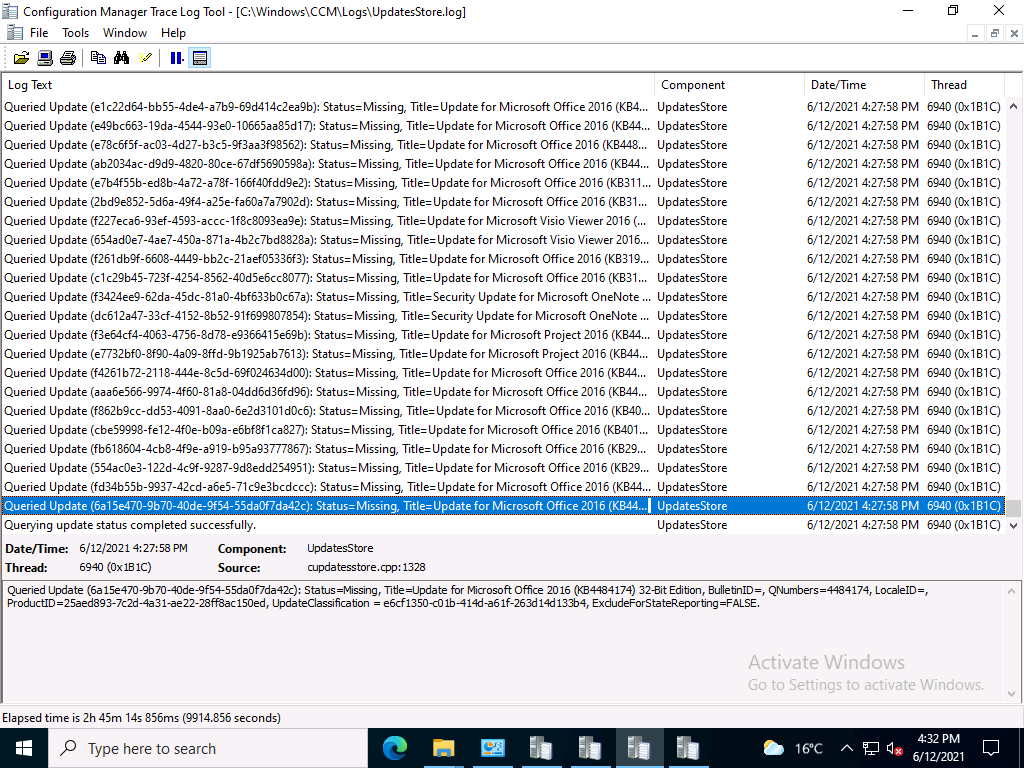Click the Highlight marker toolbar icon
The width and height of the screenshot is (1024, 768).
pyautogui.click(x=145, y=58)
